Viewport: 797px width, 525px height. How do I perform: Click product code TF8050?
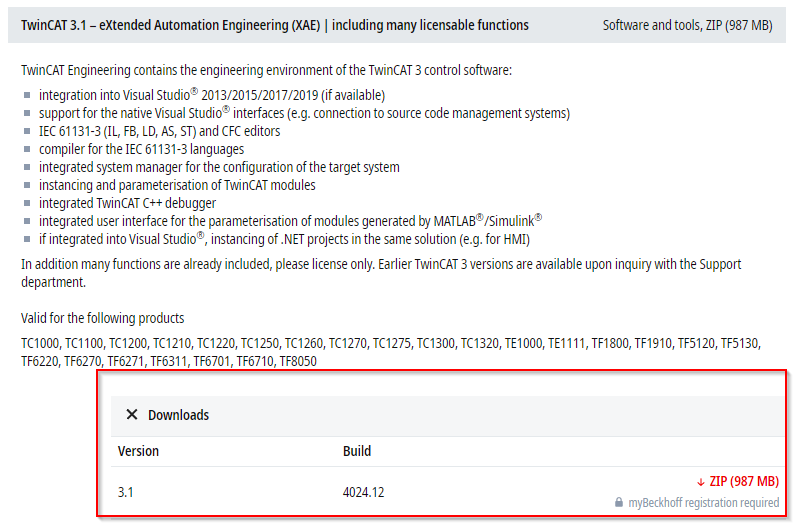[x=298, y=361]
